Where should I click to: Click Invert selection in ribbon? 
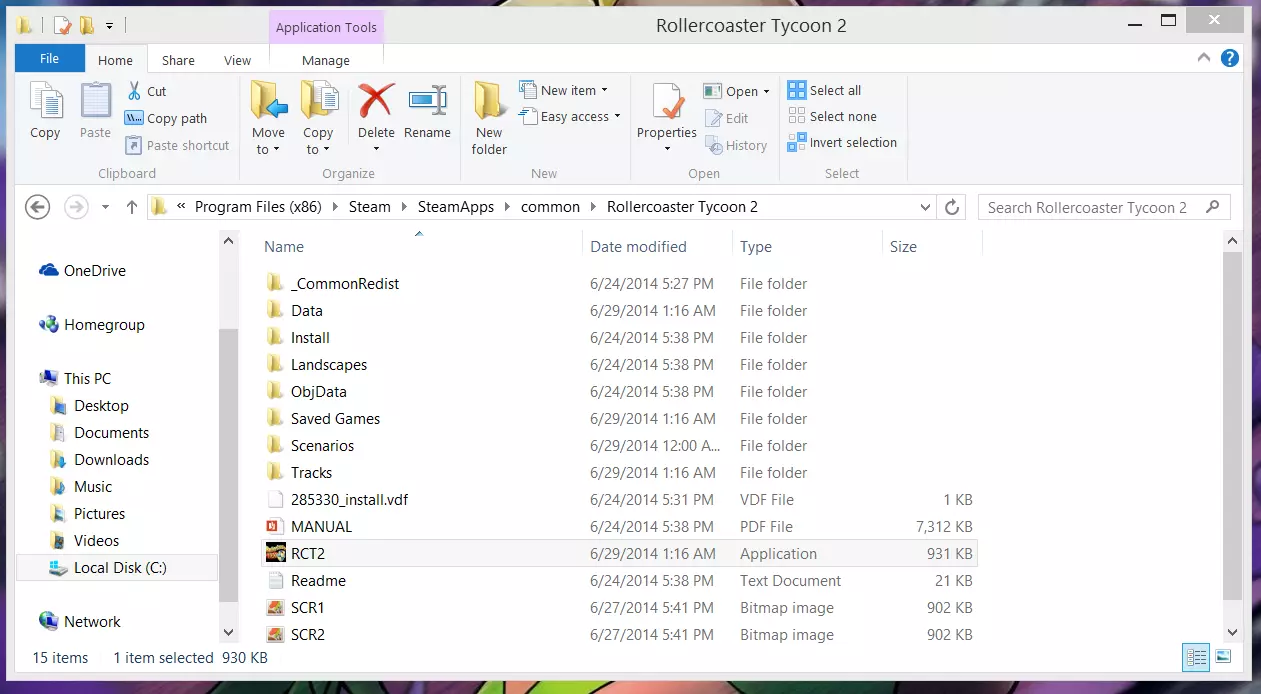[842, 143]
